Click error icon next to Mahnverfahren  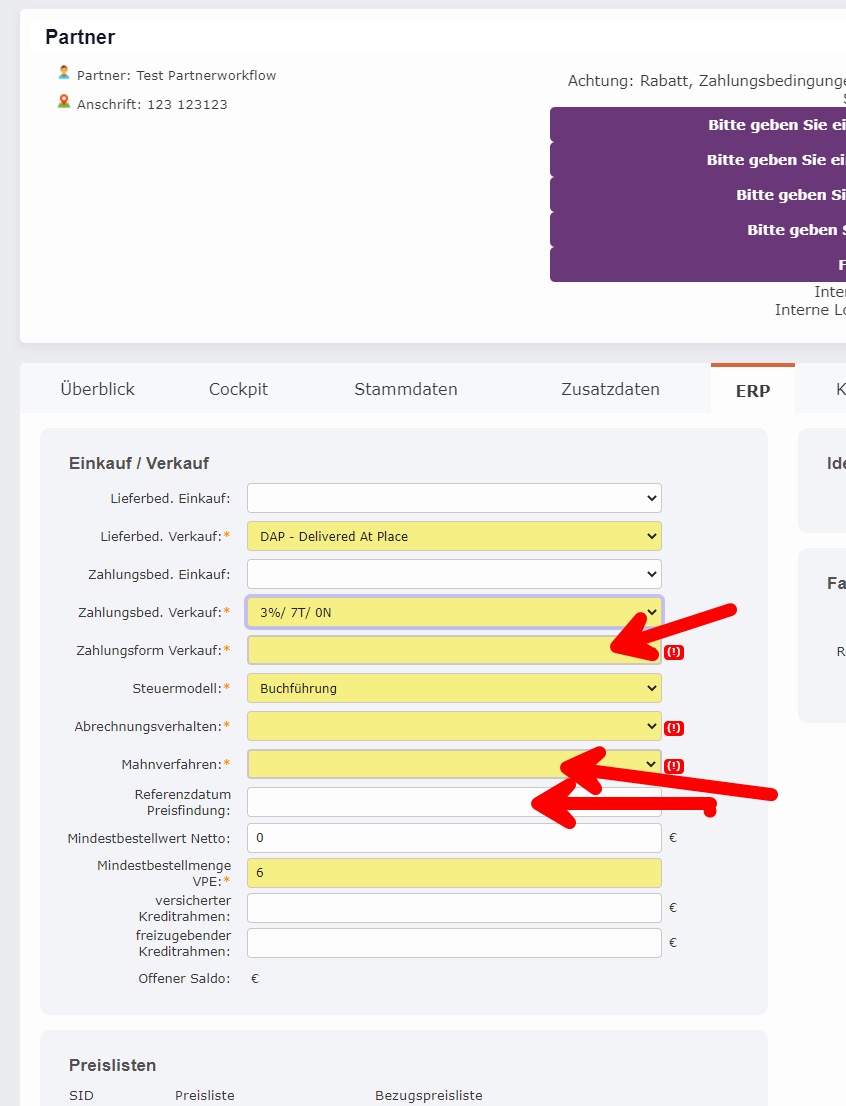pos(673,766)
